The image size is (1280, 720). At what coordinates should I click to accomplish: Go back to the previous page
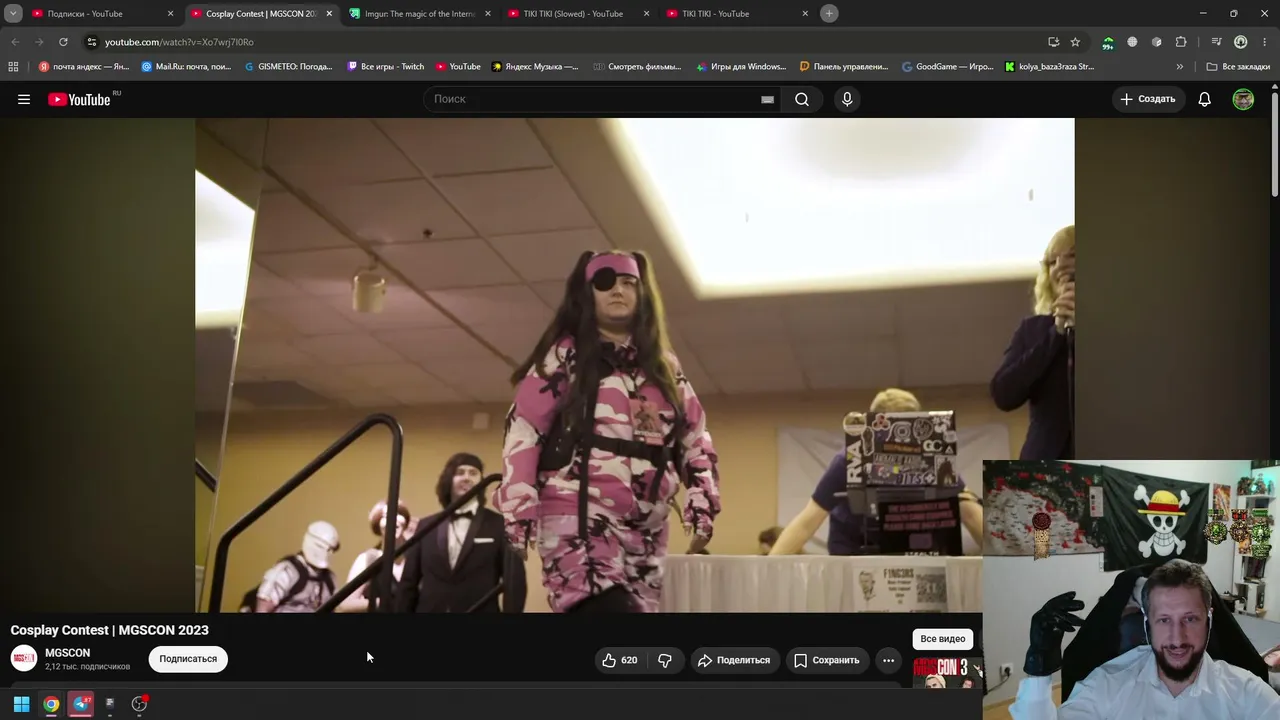point(15,42)
